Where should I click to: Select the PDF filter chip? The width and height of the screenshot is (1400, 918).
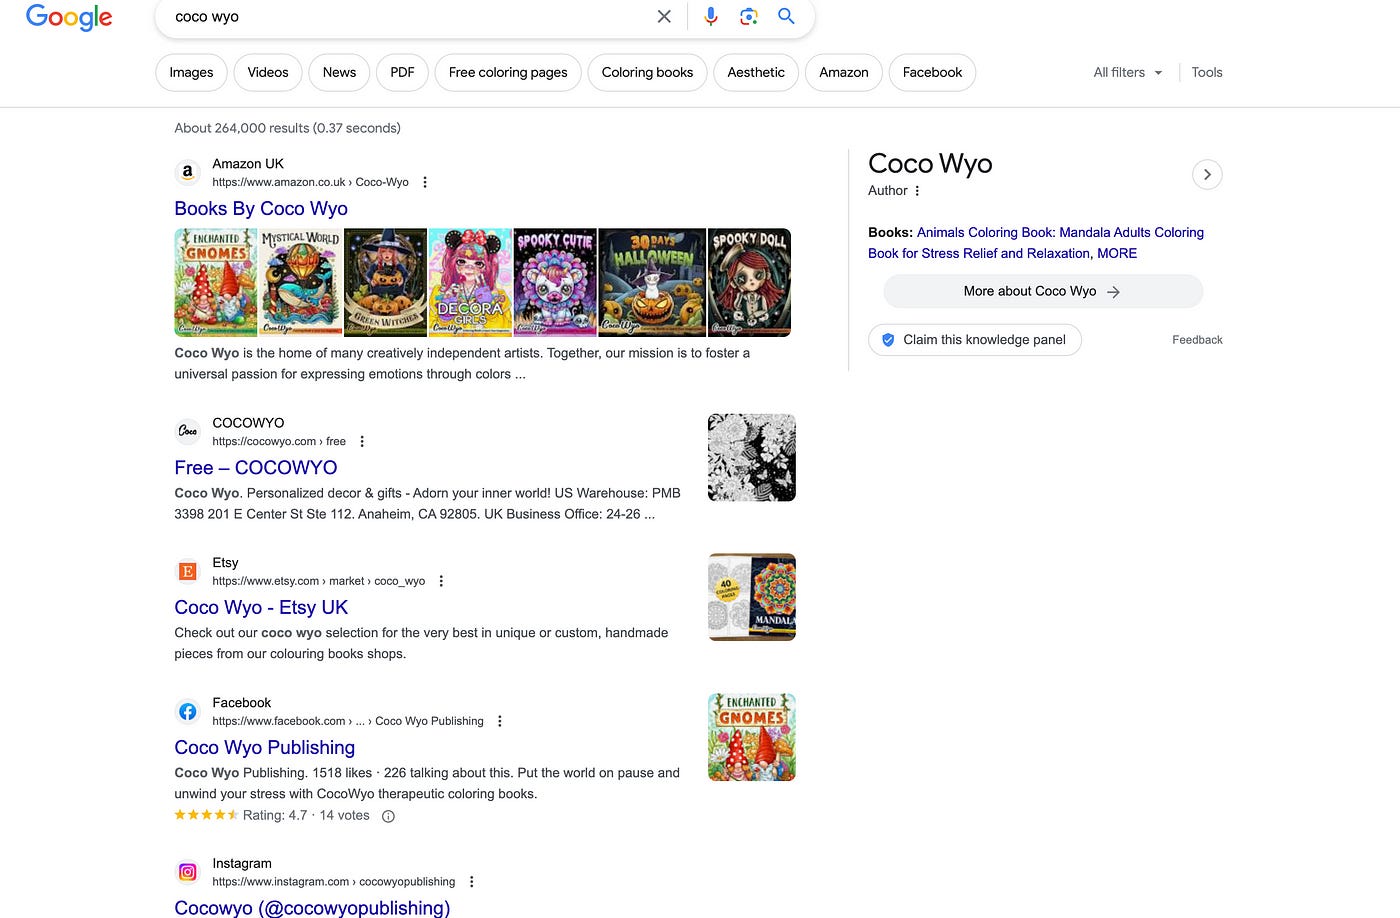402,72
